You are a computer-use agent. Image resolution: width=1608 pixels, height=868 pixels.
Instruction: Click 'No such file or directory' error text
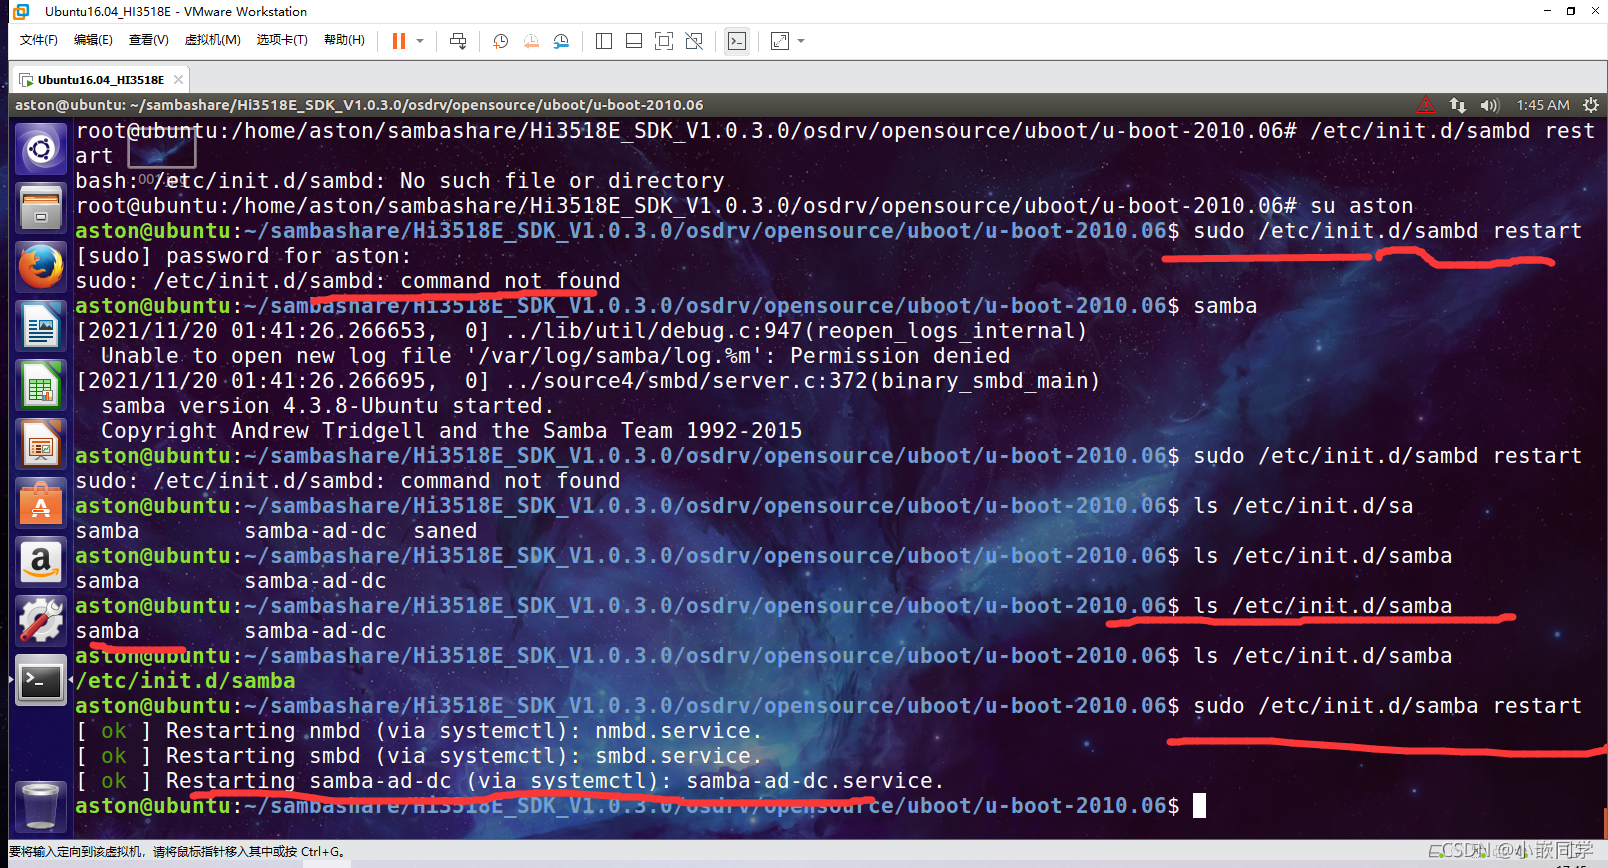tap(562, 181)
